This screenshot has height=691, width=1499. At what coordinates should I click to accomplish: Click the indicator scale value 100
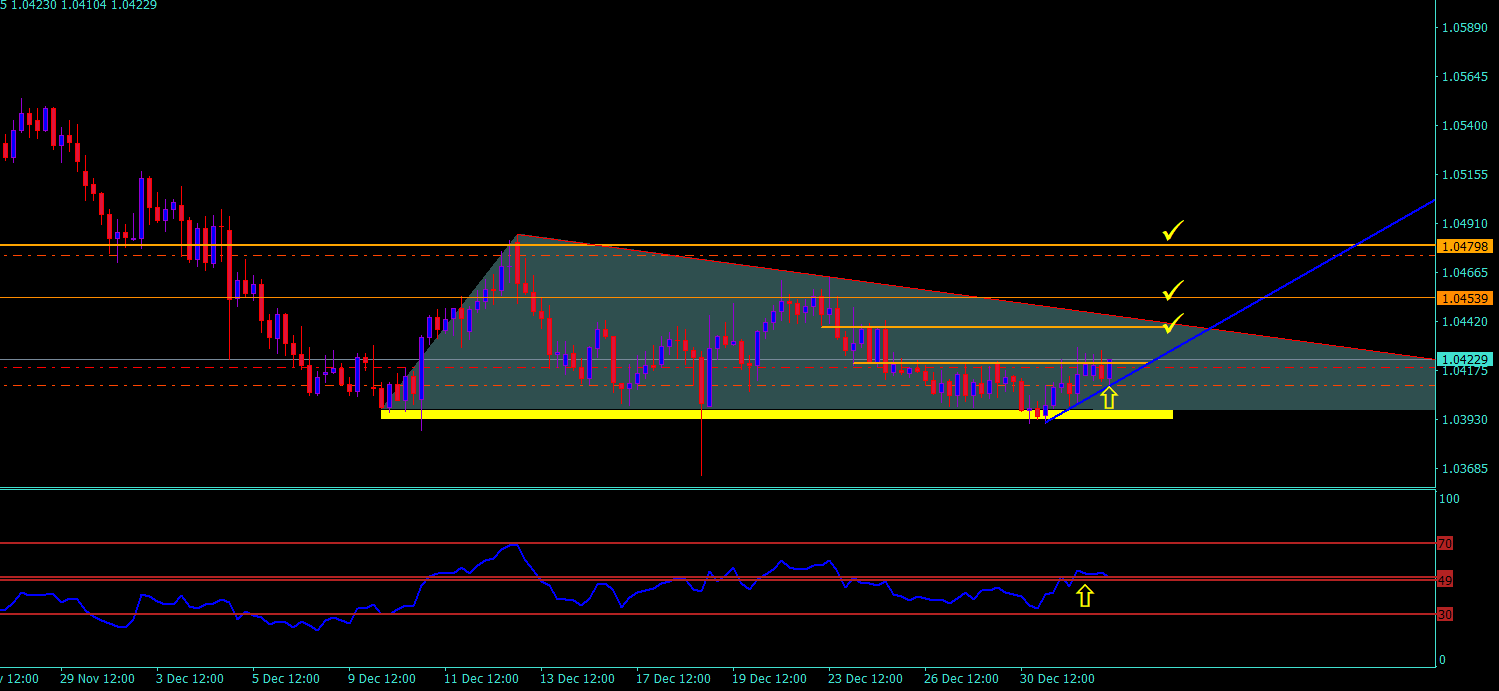point(1449,499)
